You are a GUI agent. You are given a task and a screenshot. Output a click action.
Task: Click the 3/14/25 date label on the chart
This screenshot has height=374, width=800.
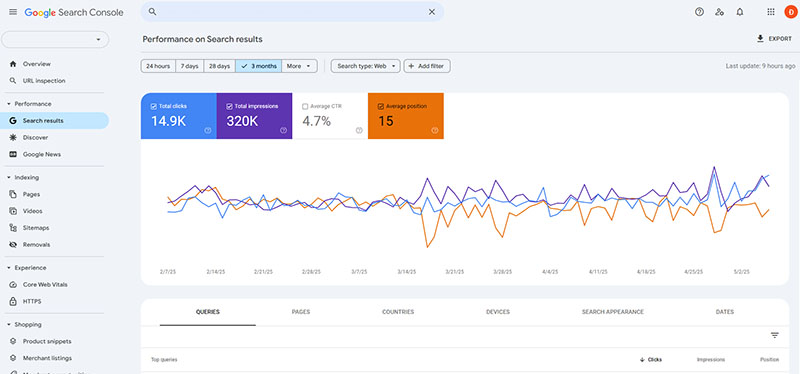click(407, 272)
